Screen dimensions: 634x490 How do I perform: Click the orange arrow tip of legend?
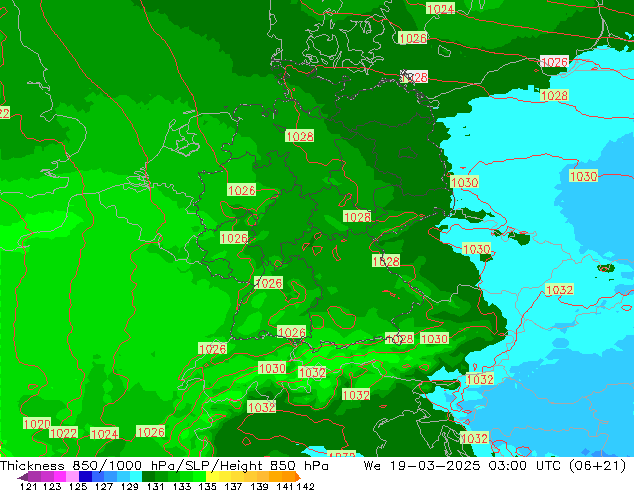click(298, 476)
